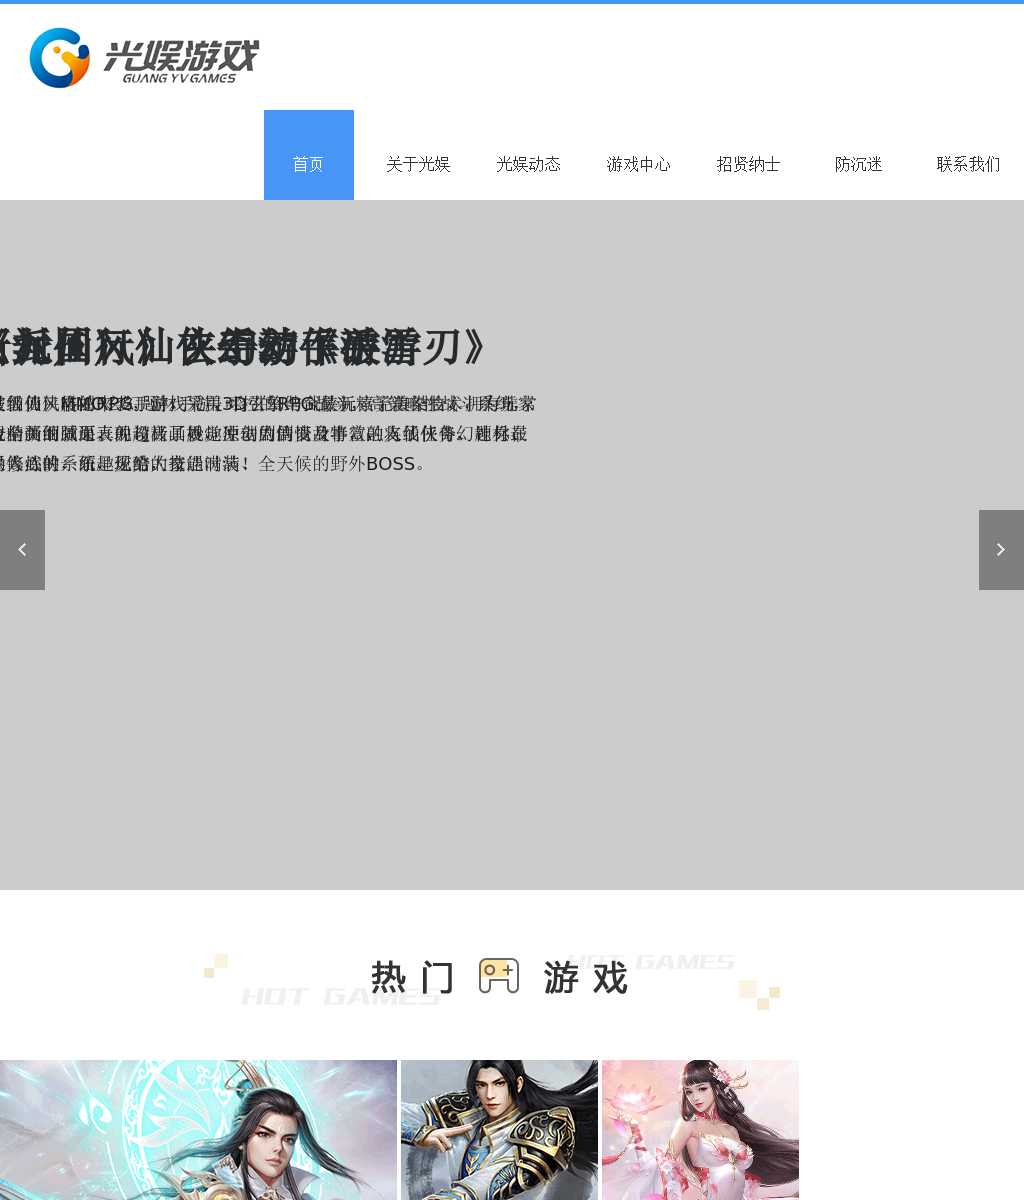Click the gamepad icon in the hot games heading
Screen dimensions: 1024x1200
coord(499,976)
